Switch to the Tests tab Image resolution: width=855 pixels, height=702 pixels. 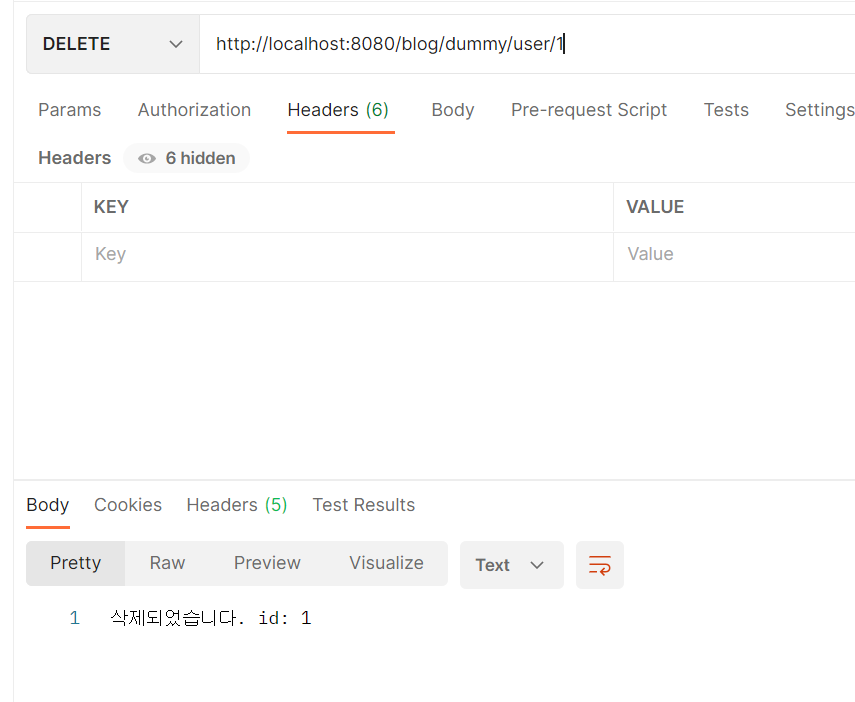point(726,110)
